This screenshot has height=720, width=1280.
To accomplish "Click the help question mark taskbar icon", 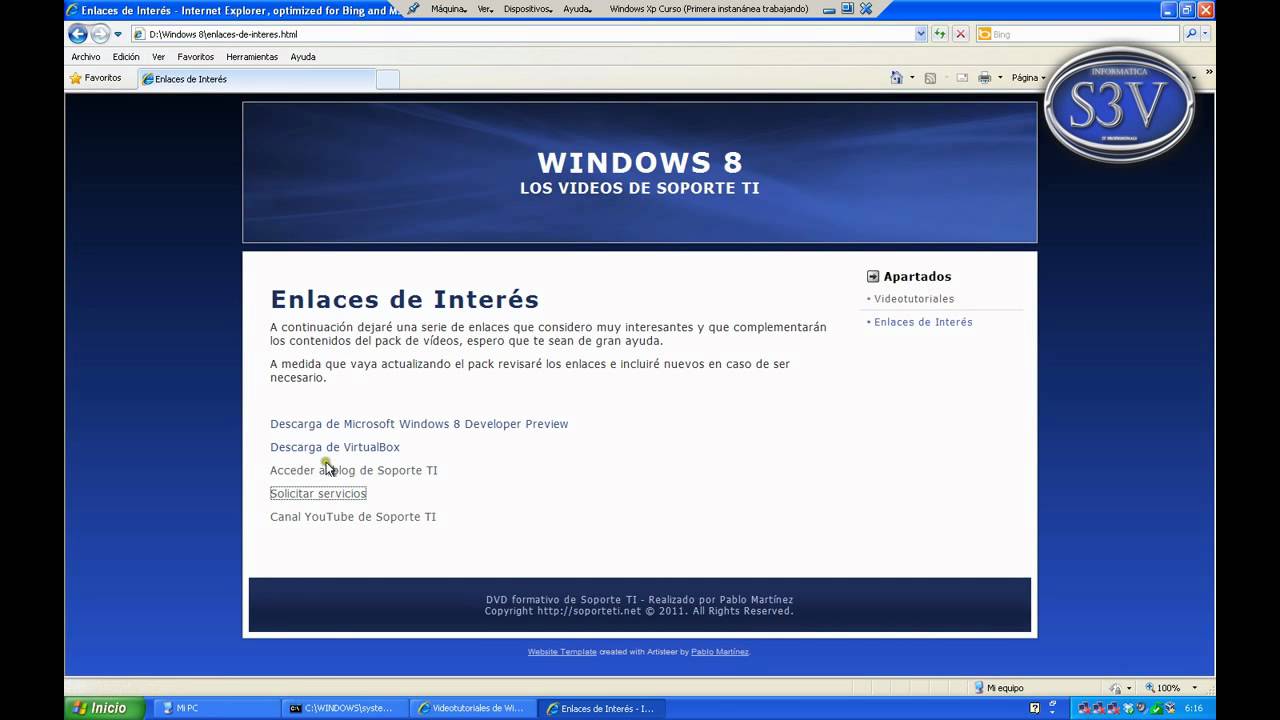I will pos(1035,708).
